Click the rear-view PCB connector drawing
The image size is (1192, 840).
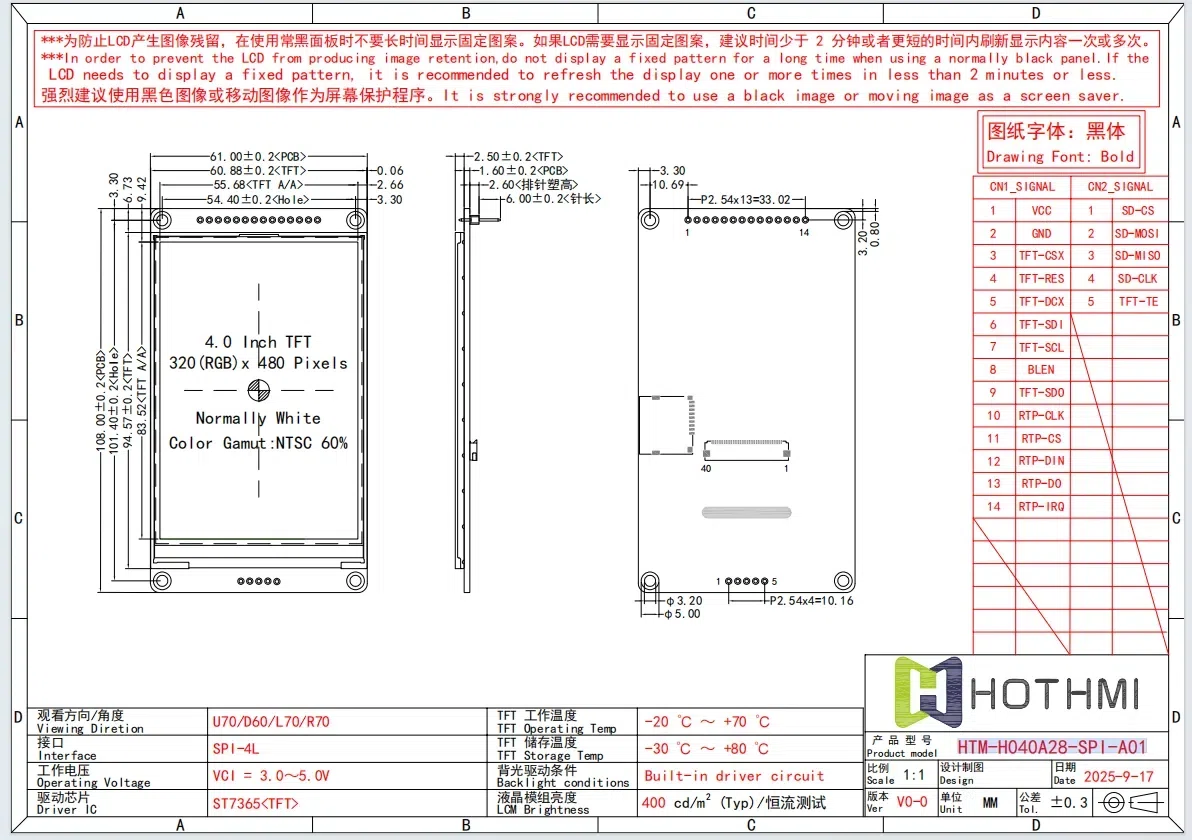click(x=745, y=400)
